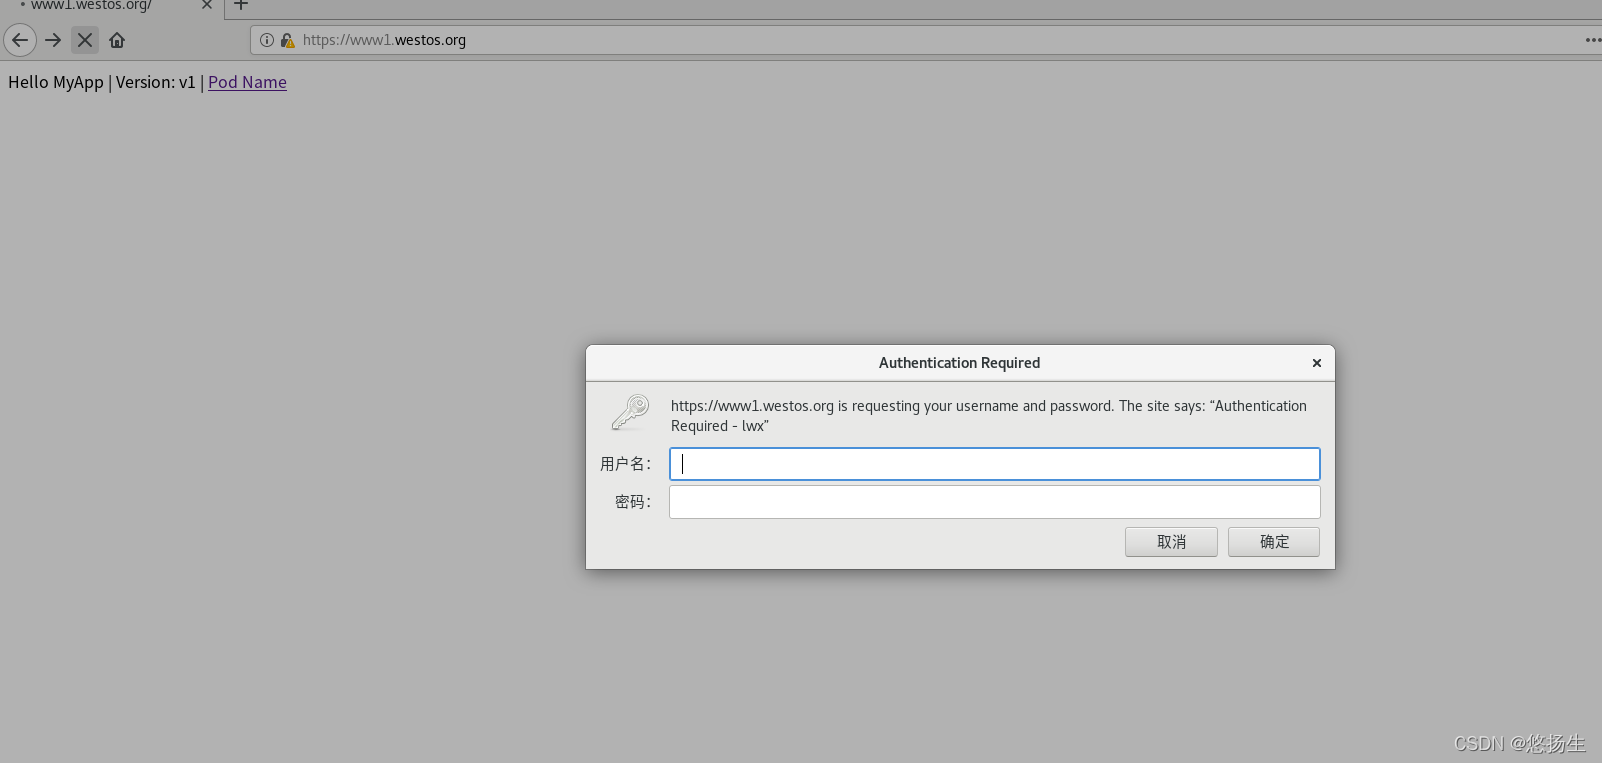Confirm credentials with the 确定 button
The width and height of the screenshot is (1602, 763).
coord(1274,542)
